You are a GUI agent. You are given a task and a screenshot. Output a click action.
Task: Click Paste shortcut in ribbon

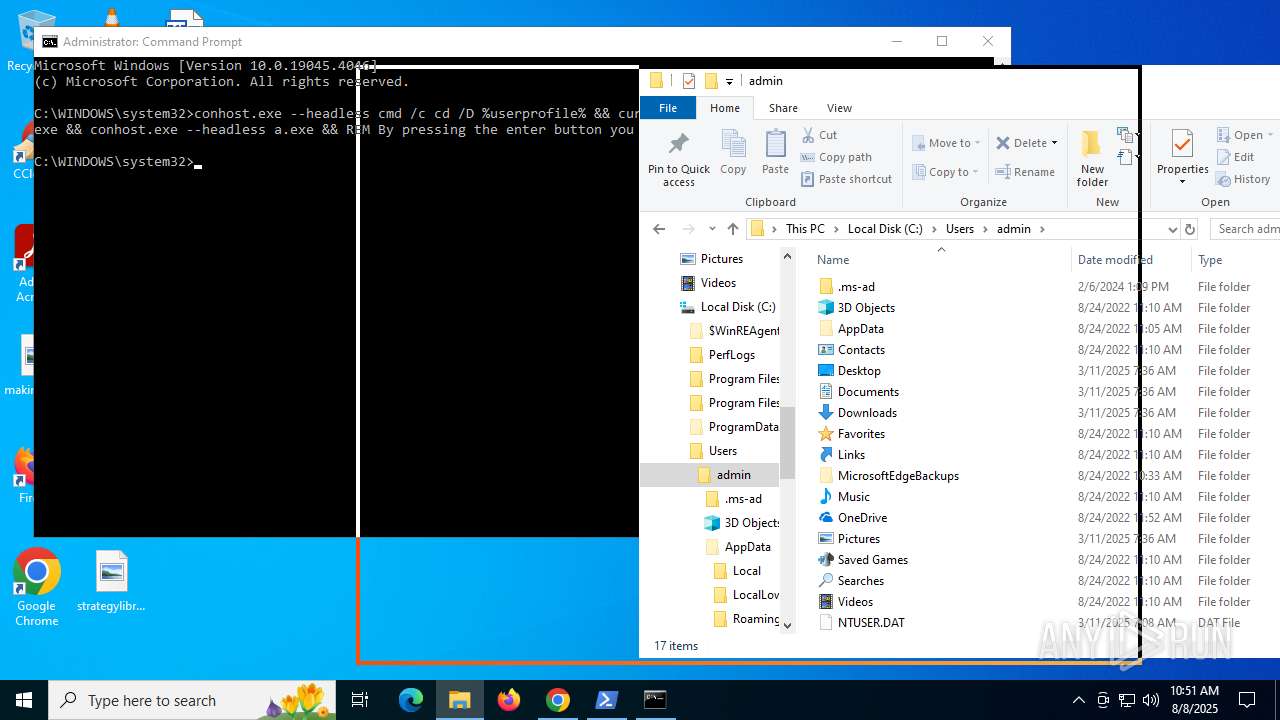pyautogui.click(x=846, y=179)
